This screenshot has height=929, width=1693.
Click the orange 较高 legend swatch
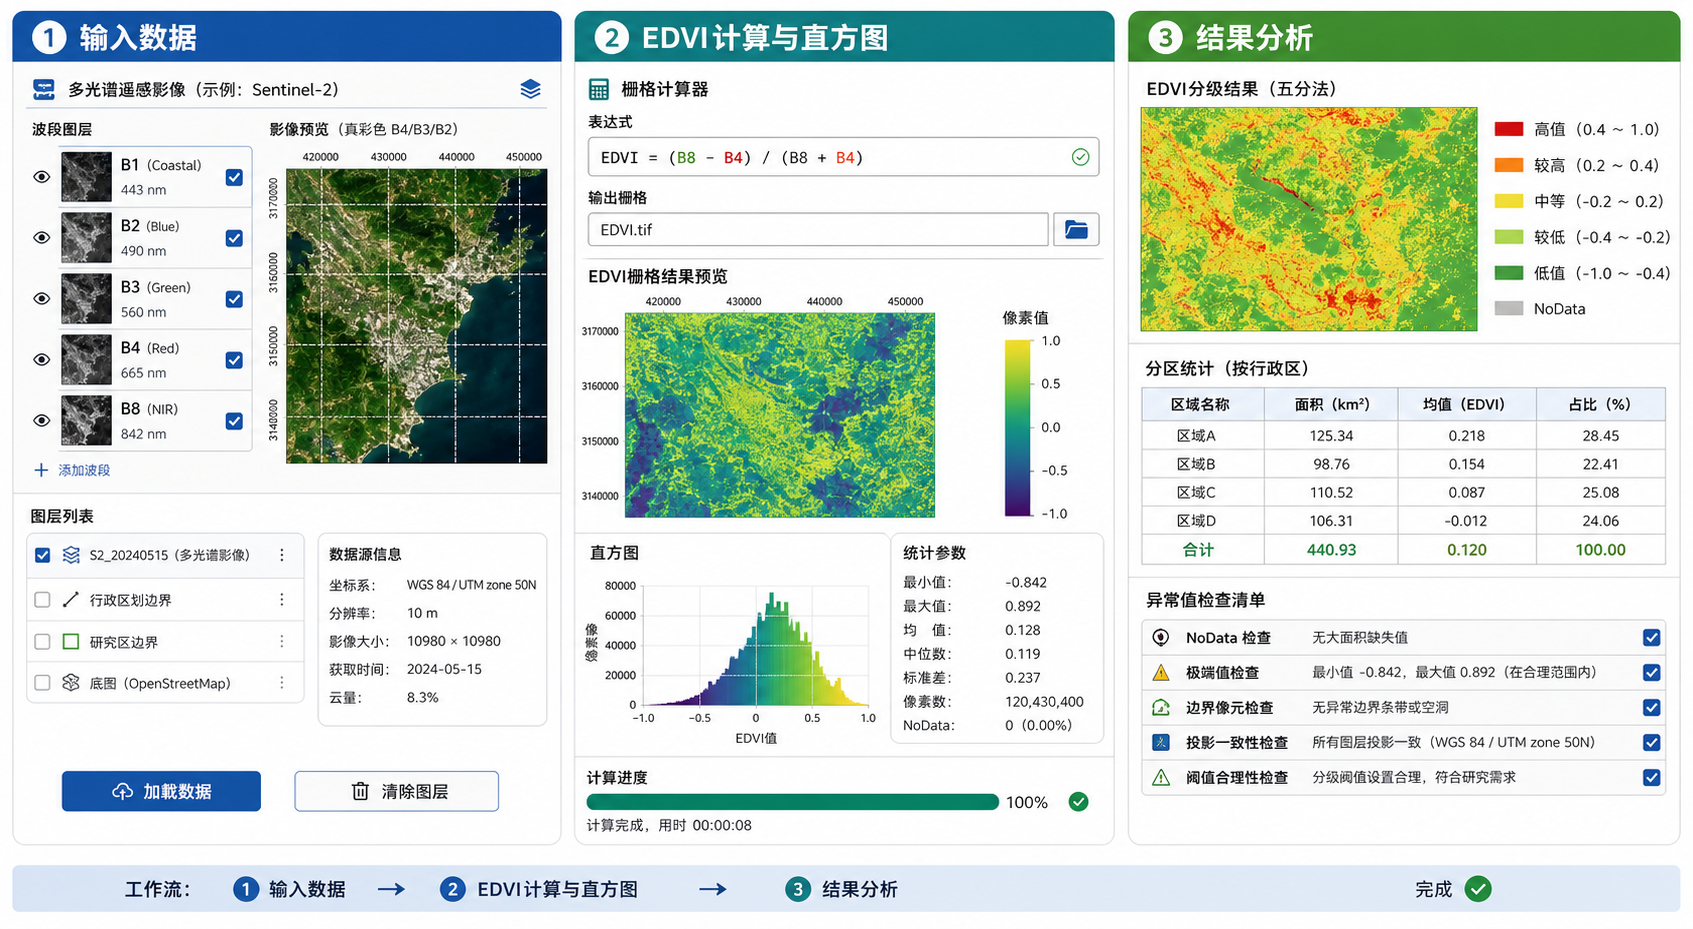point(1509,165)
